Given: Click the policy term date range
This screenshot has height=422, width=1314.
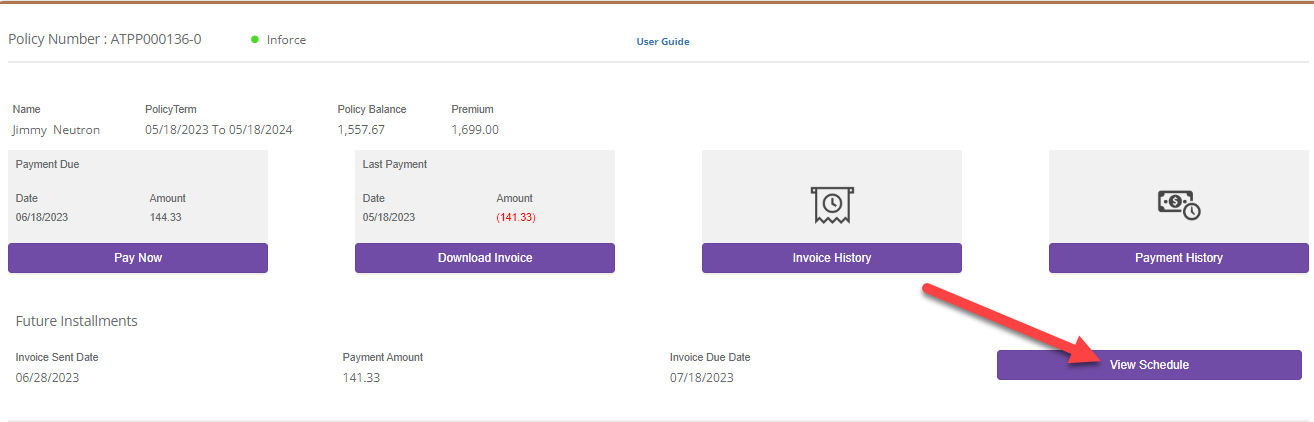Looking at the screenshot, I should (218, 130).
